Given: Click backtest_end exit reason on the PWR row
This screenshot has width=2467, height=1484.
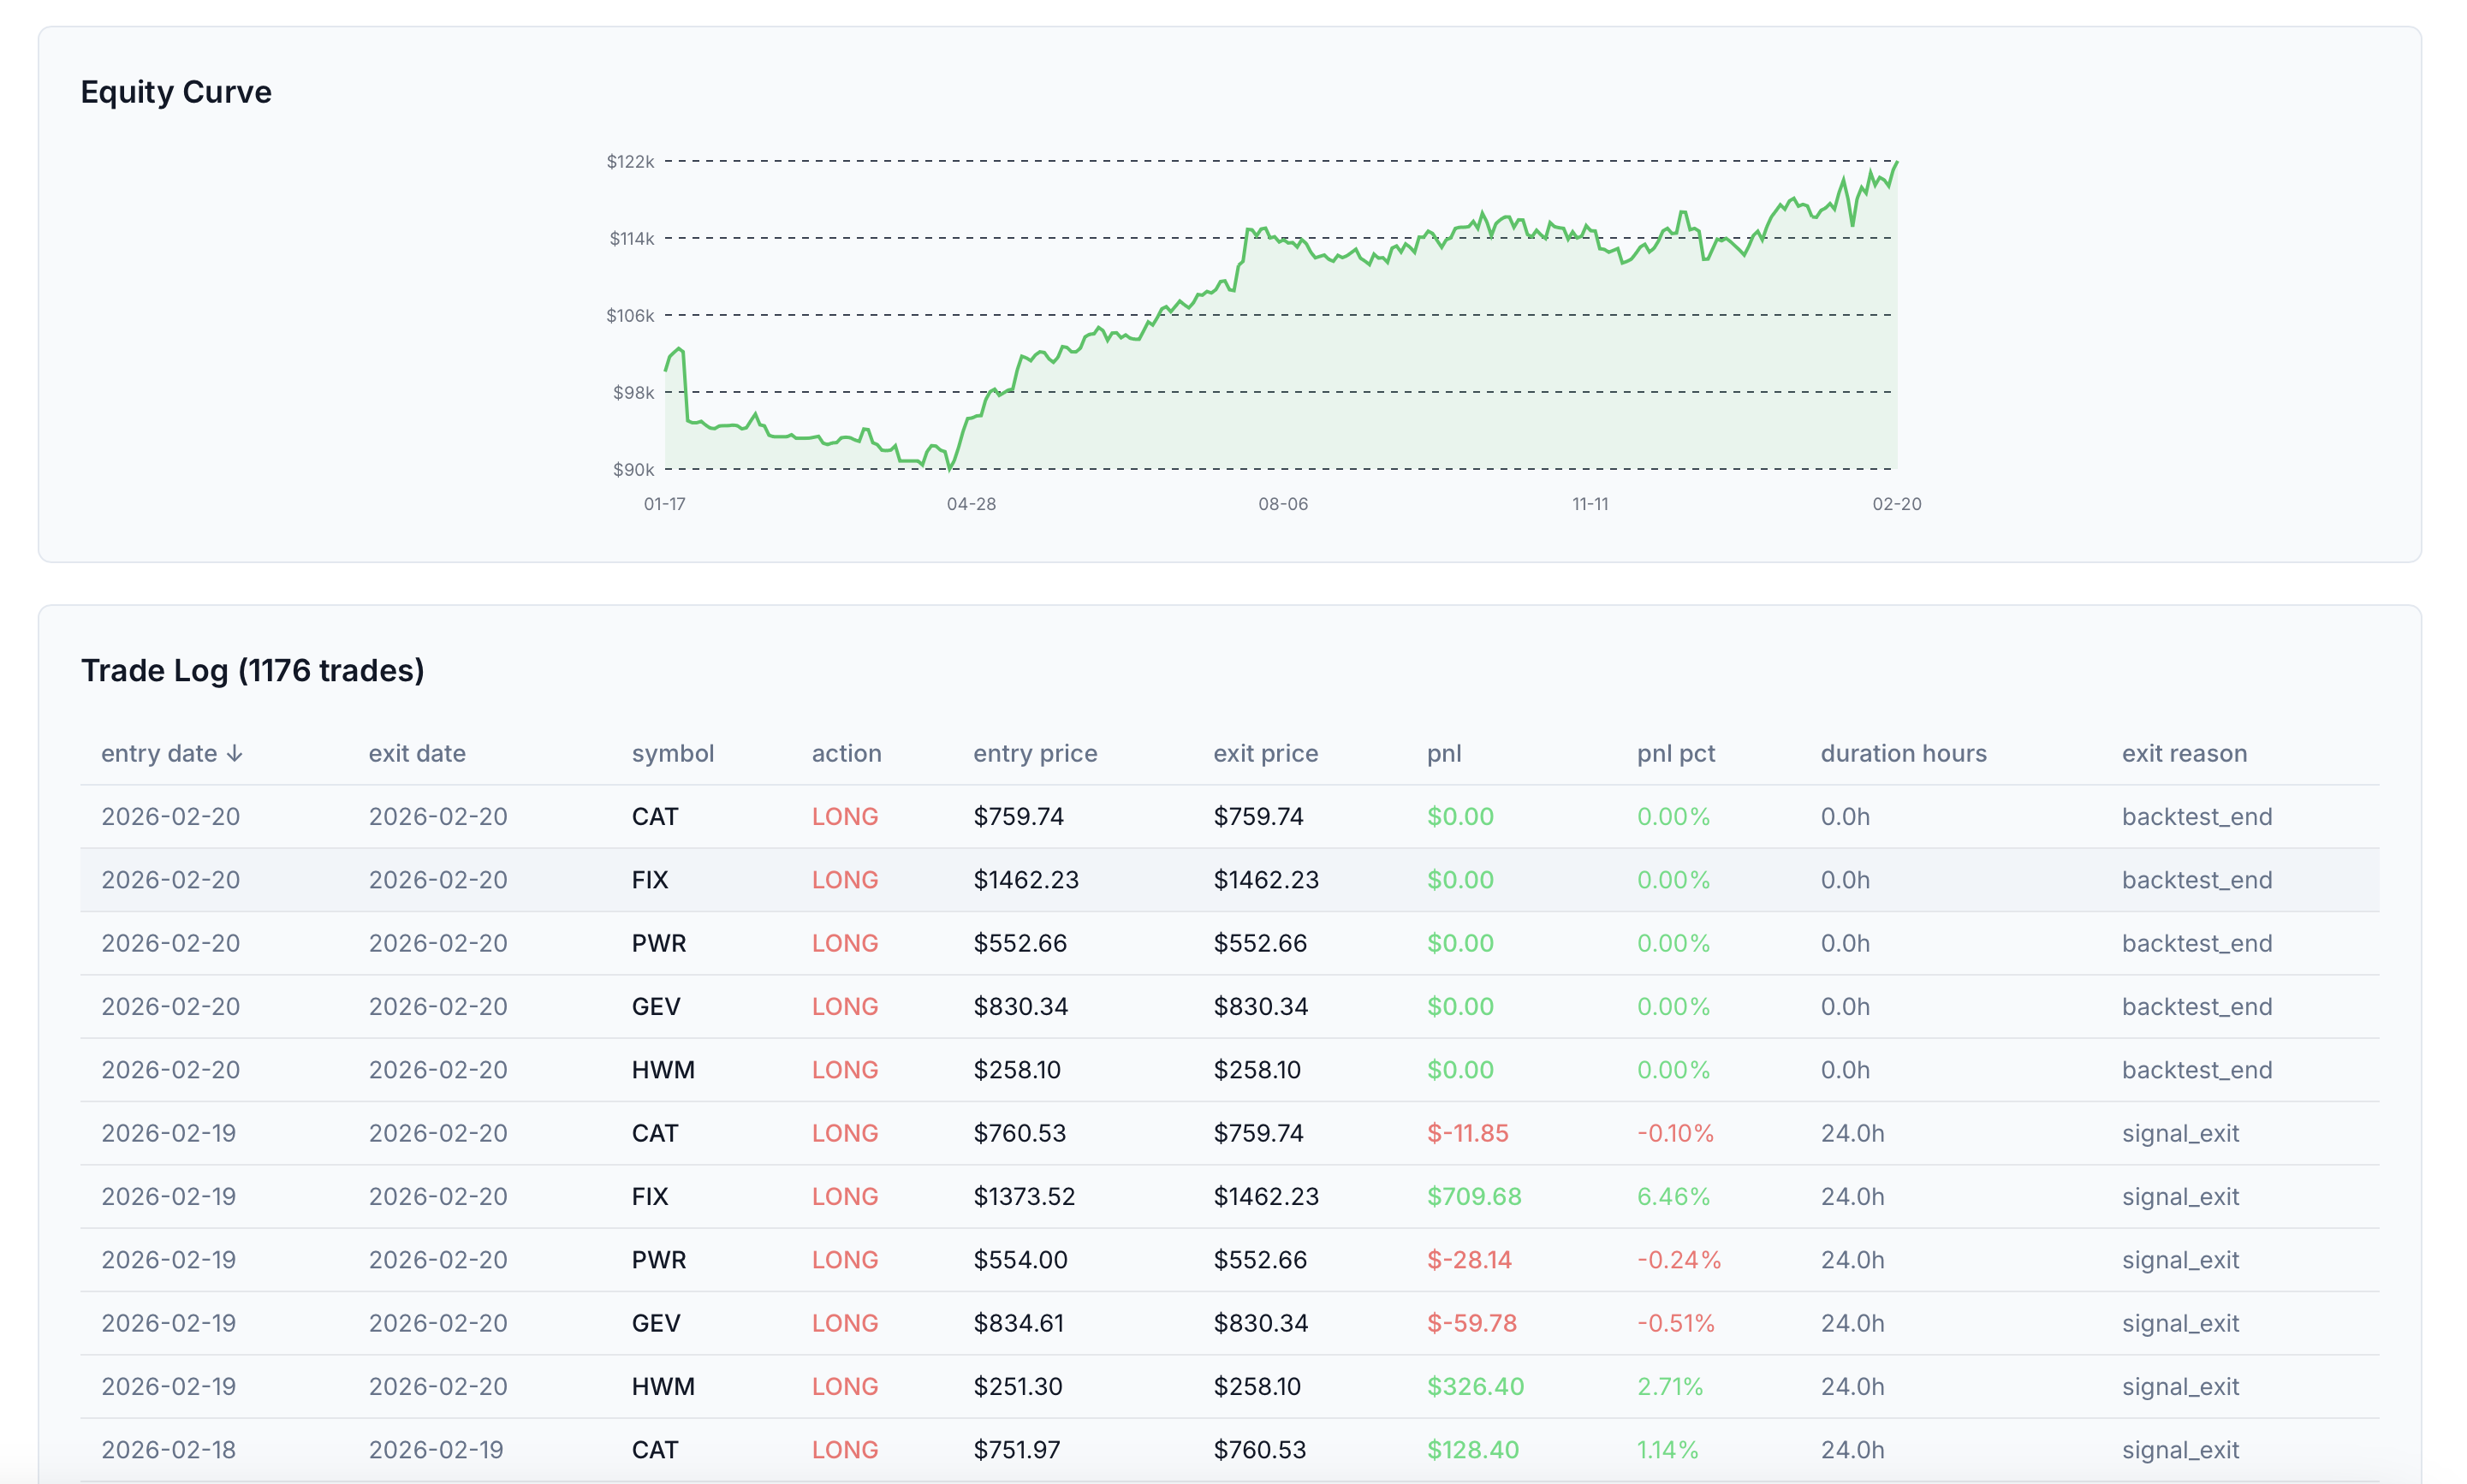Looking at the screenshot, I should [2197, 942].
